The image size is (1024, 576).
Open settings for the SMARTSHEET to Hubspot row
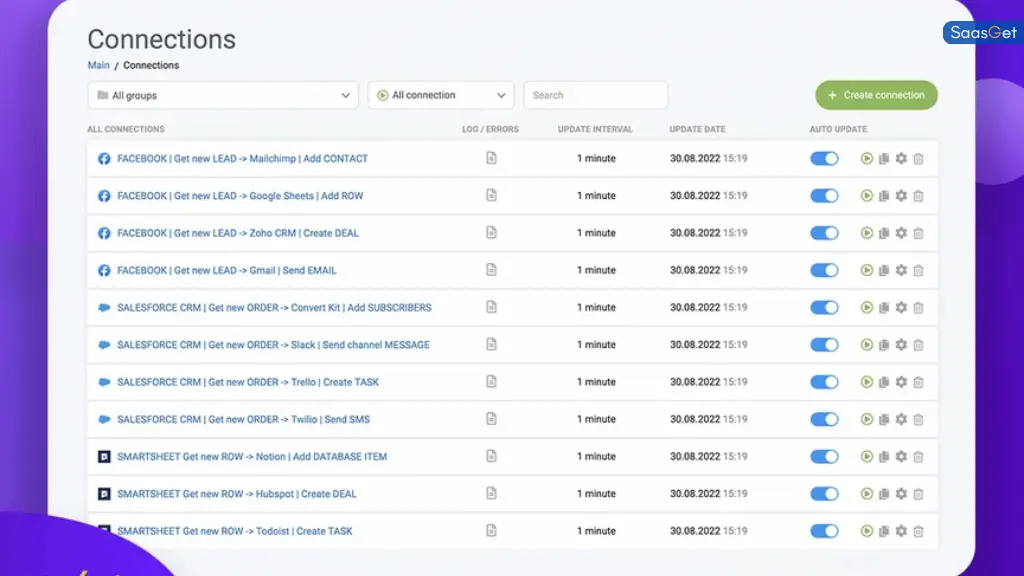coord(901,493)
